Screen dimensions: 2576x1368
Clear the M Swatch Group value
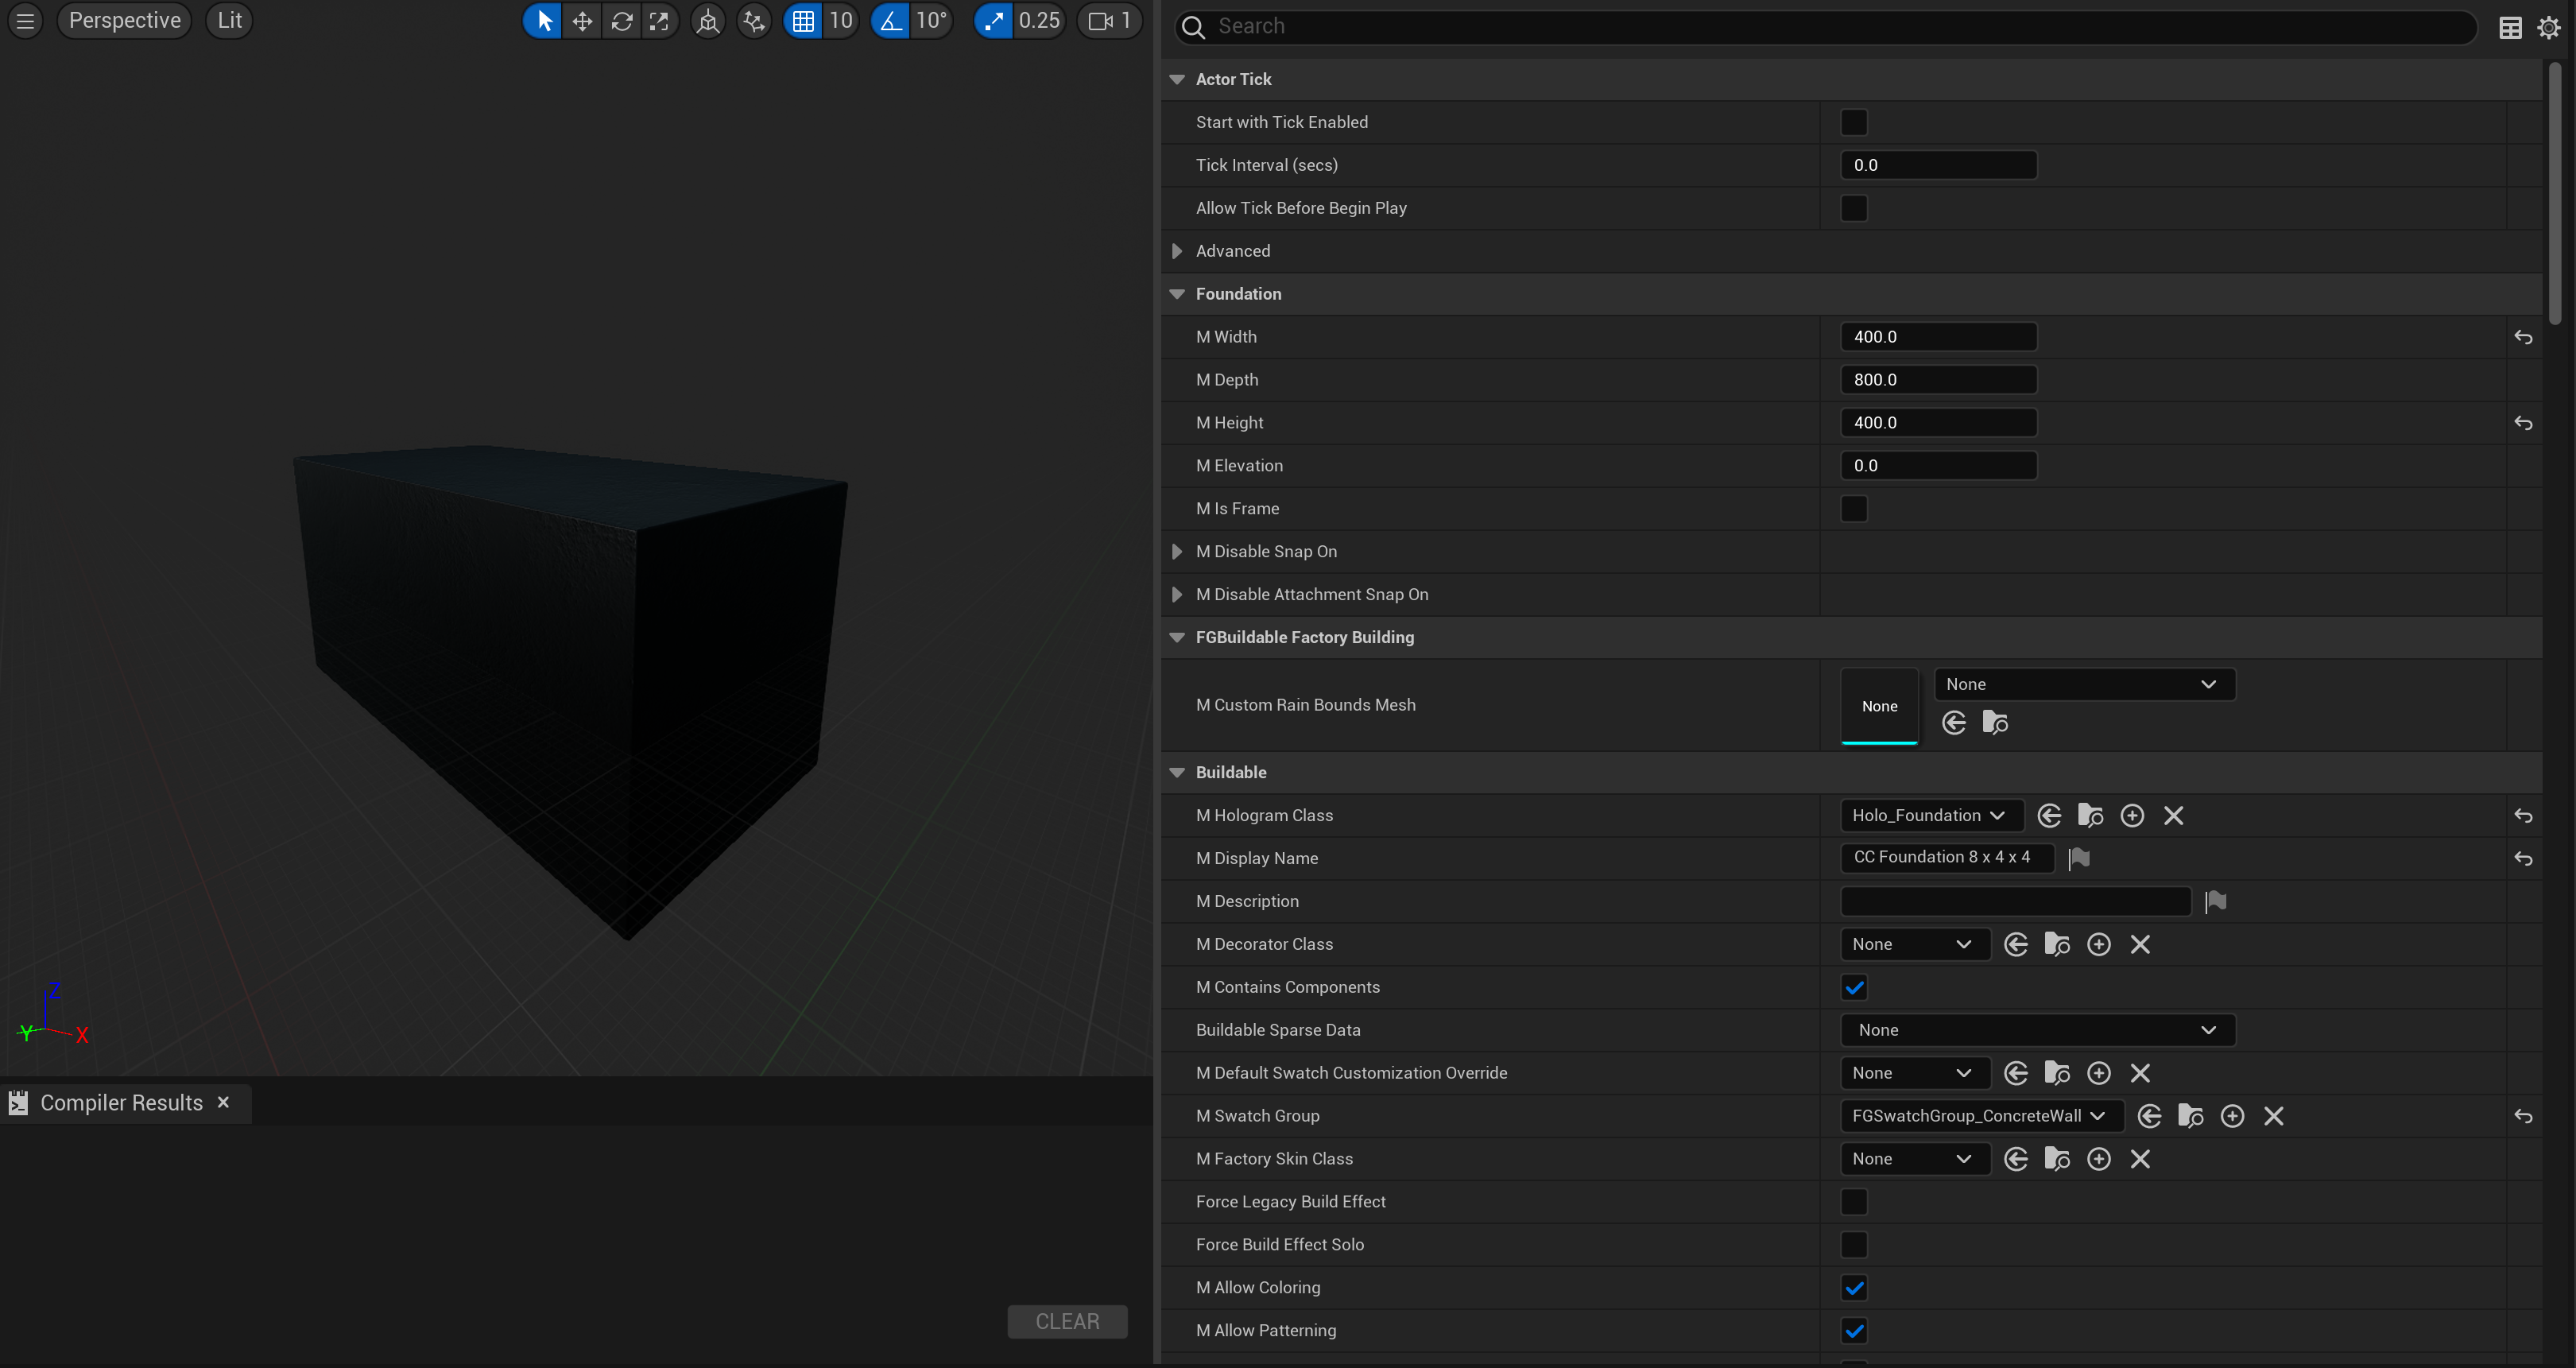pos(2273,1116)
